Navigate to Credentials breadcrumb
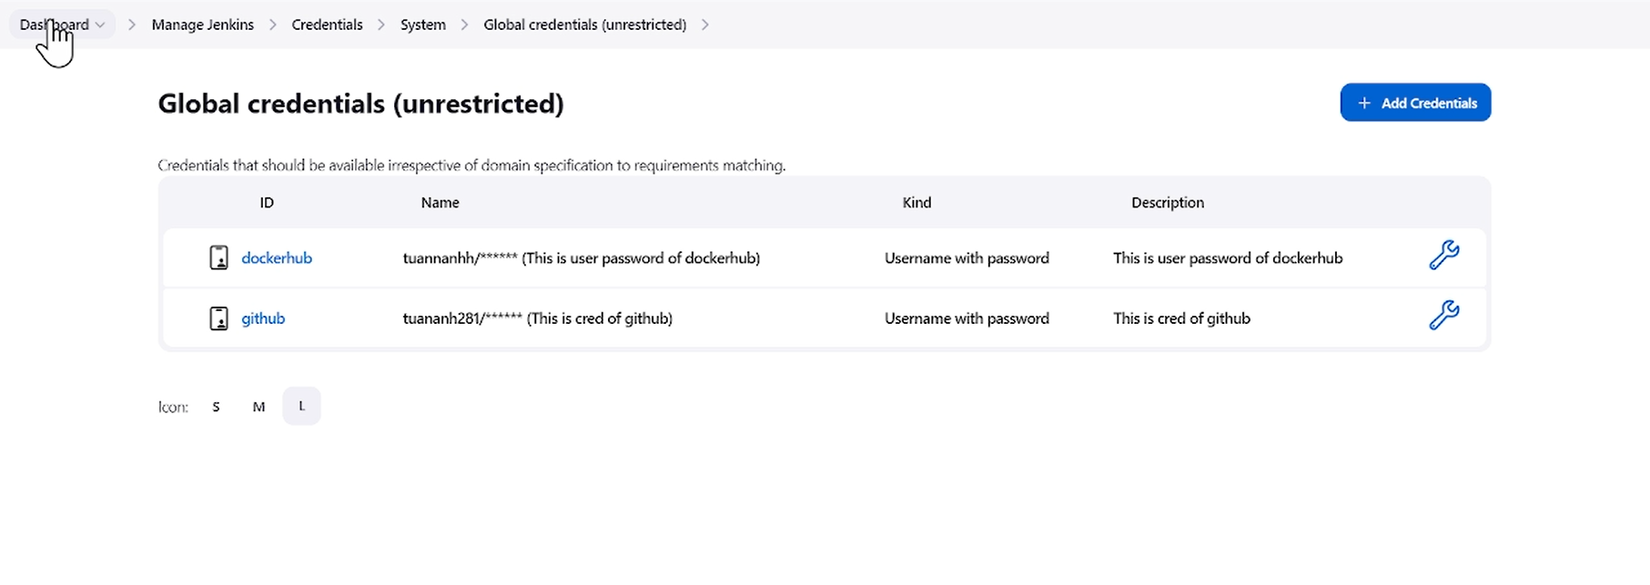 coord(327,25)
